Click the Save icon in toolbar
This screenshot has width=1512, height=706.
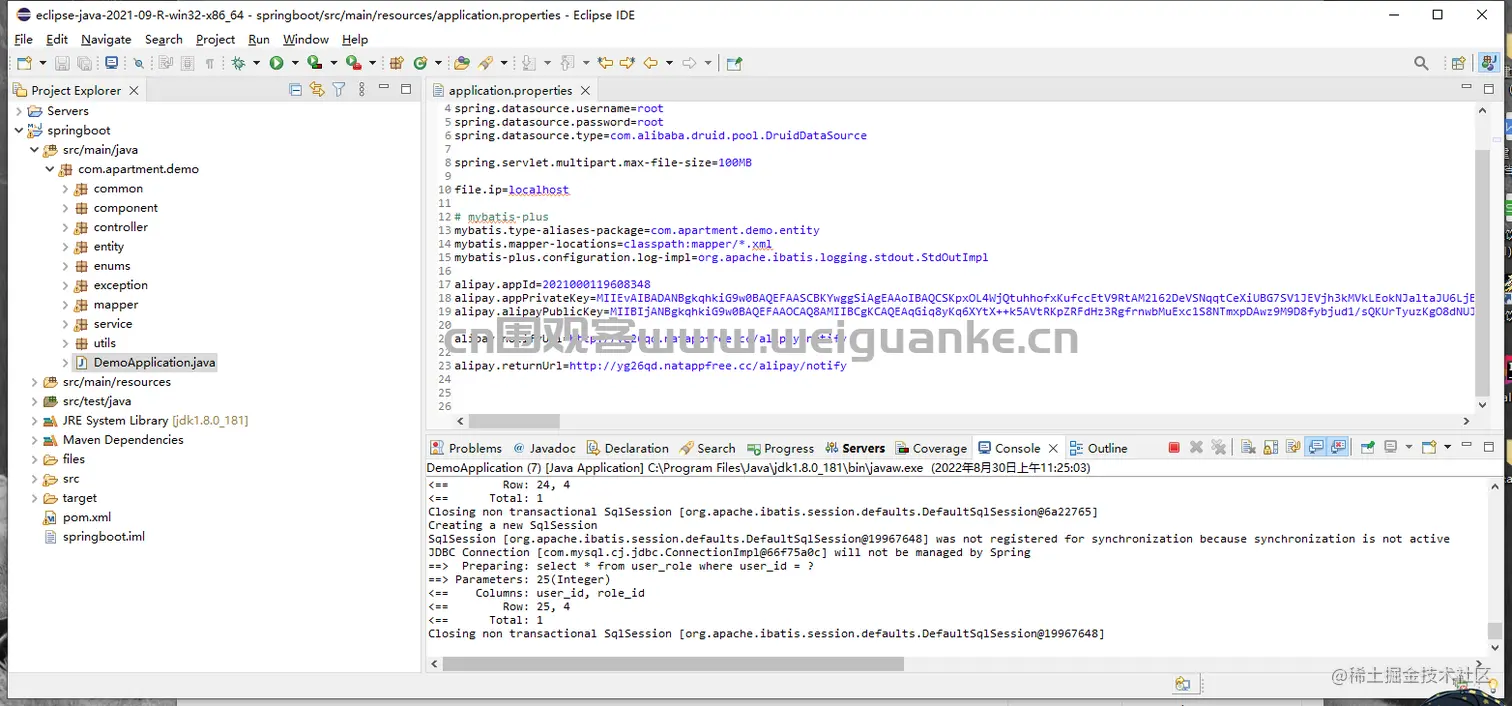pos(62,63)
